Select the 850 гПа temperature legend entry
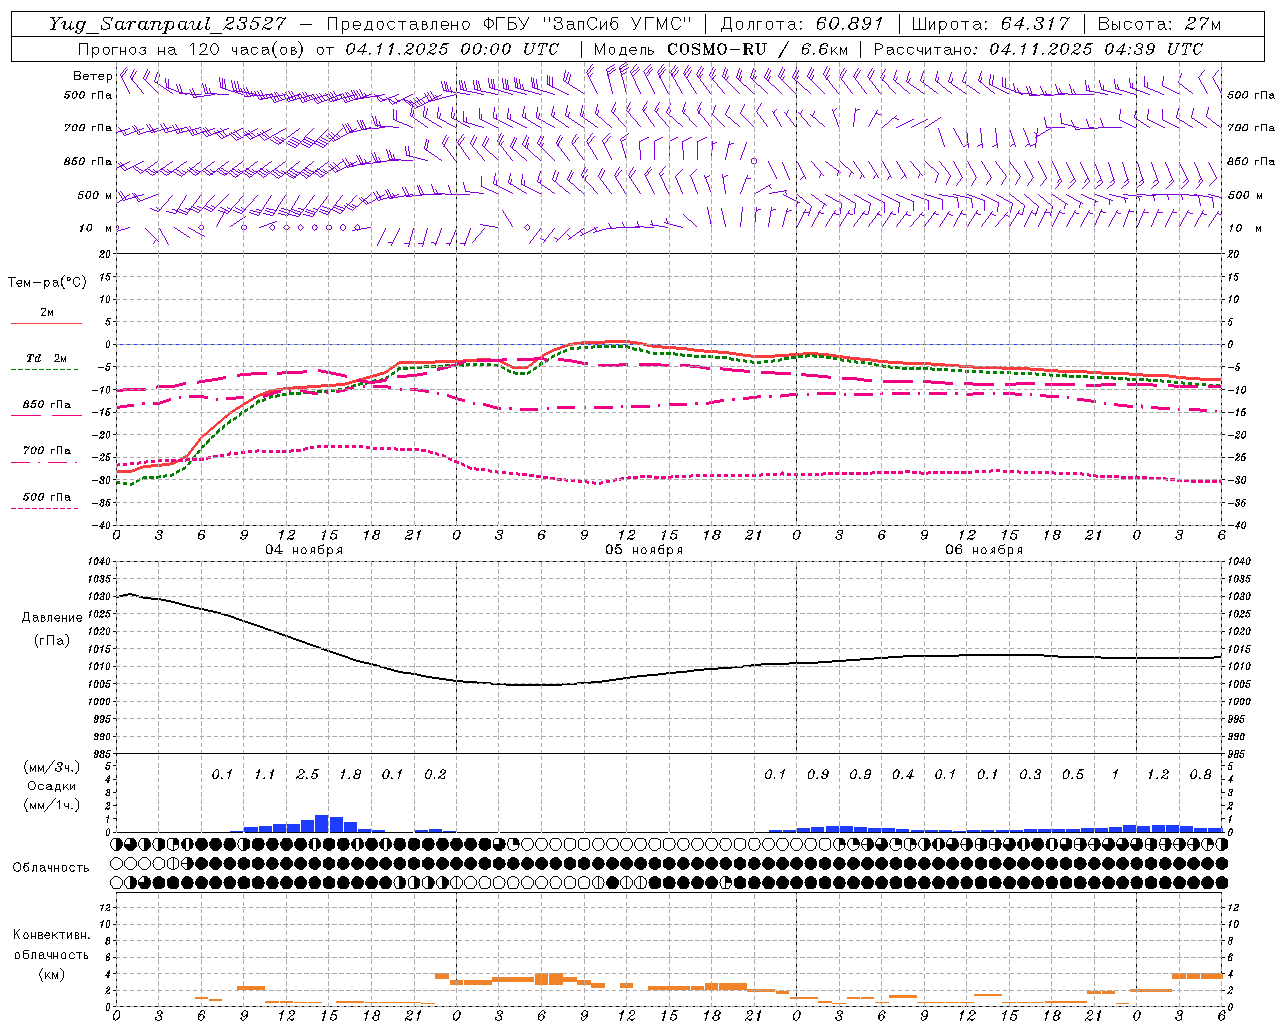Image resolution: width=1280 pixels, height=1024 pixels. (x=47, y=405)
